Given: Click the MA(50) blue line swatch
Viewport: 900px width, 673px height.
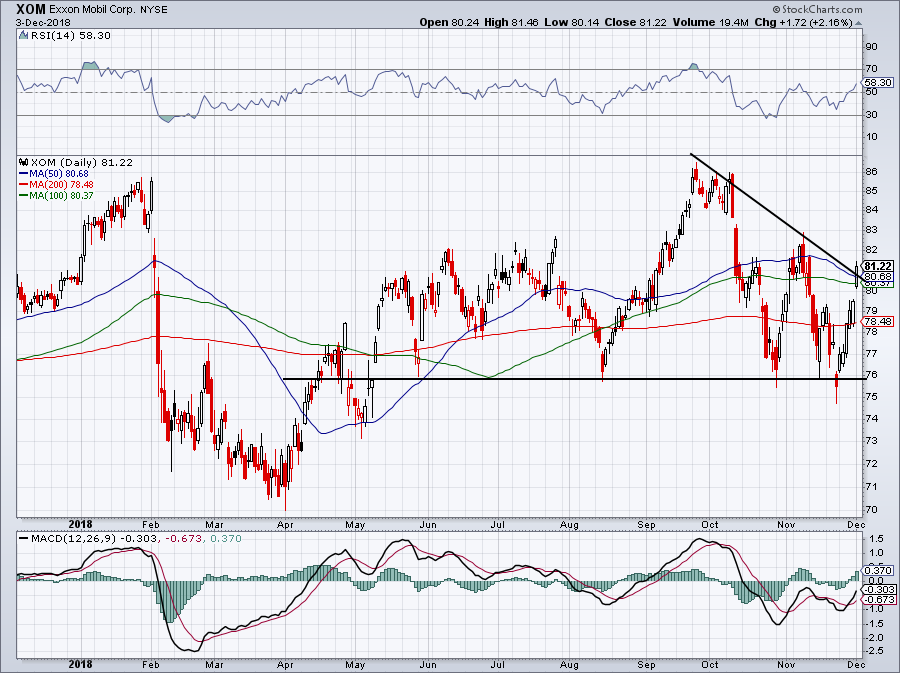Looking at the screenshot, I should [24, 173].
